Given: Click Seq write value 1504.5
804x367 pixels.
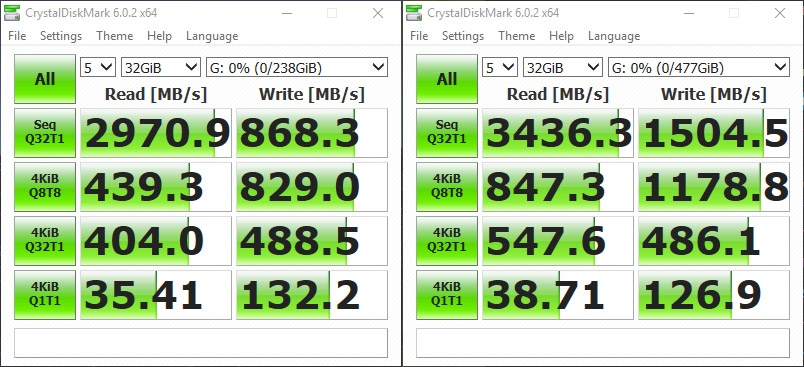Looking at the screenshot, I should click(x=714, y=133).
